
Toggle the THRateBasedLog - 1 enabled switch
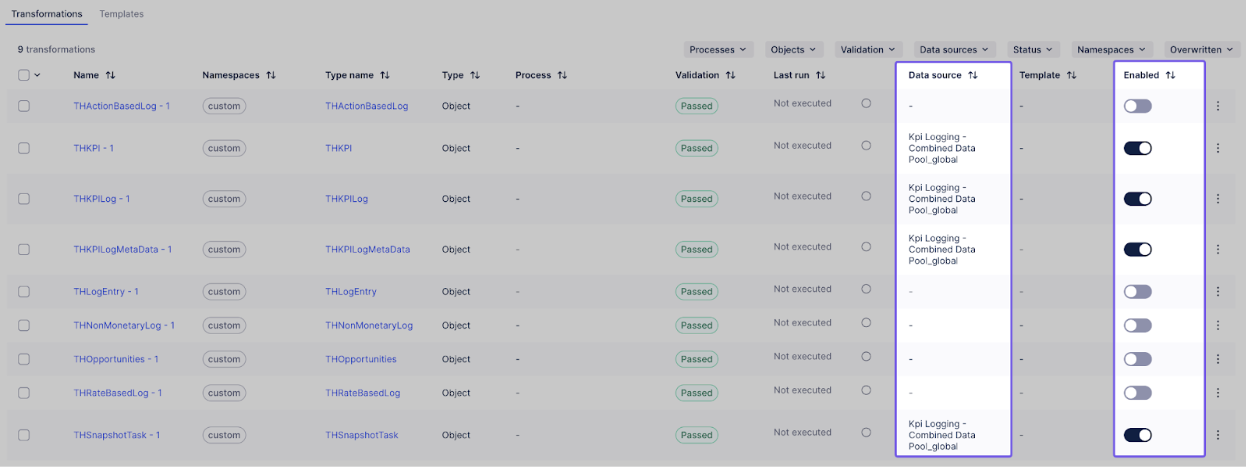tap(1137, 393)
